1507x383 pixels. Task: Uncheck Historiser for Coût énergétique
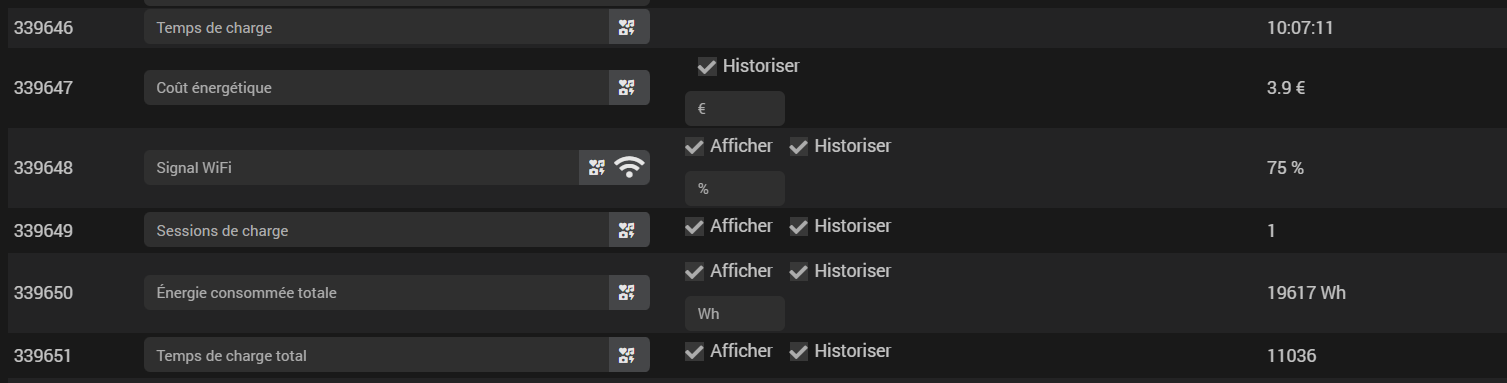point(707,67)
